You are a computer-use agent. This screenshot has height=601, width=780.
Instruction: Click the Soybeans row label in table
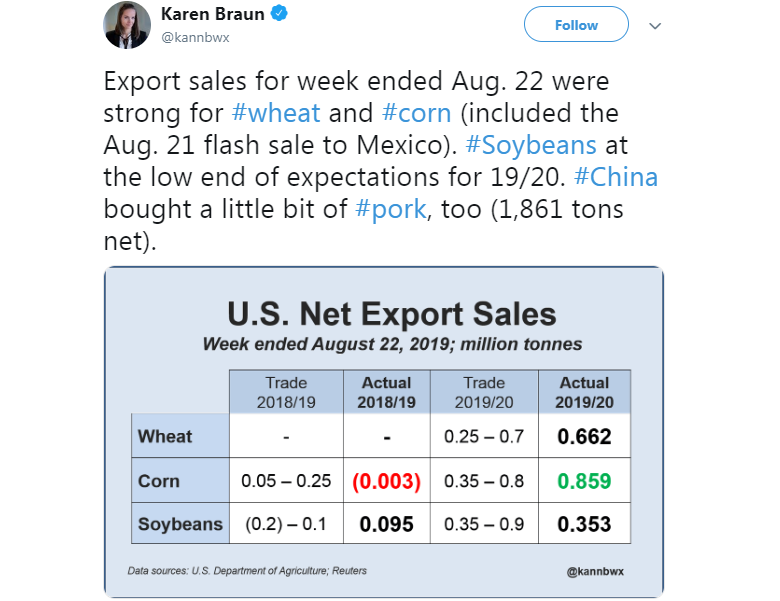[x=180, y=524]
